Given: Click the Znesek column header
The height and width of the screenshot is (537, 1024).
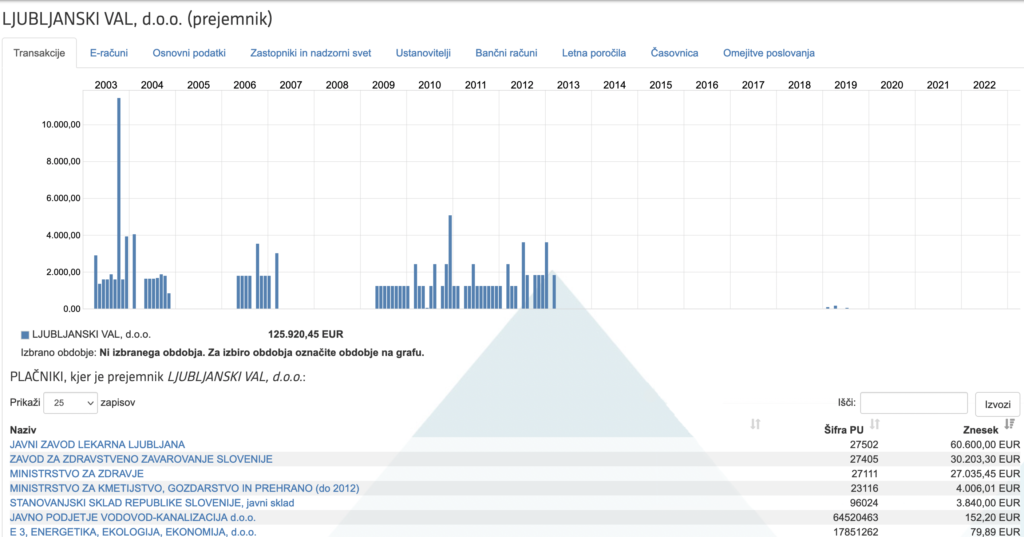Looking at the screenshot, I should click(x=981, y=430).
